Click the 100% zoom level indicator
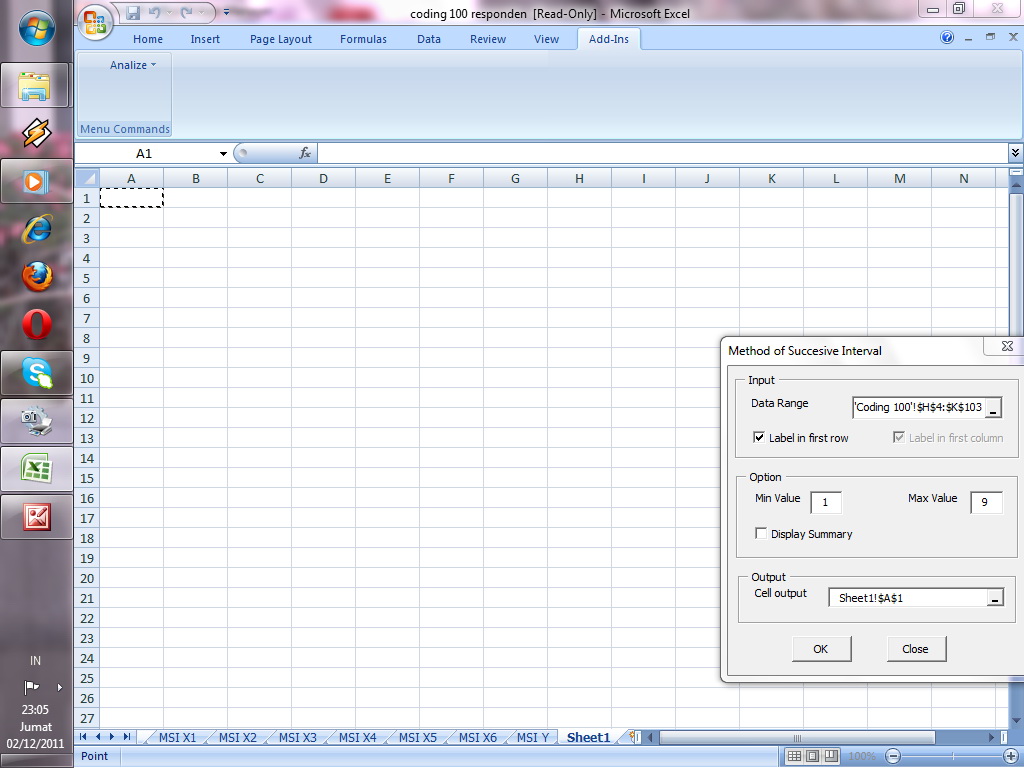 pos(862,756)
